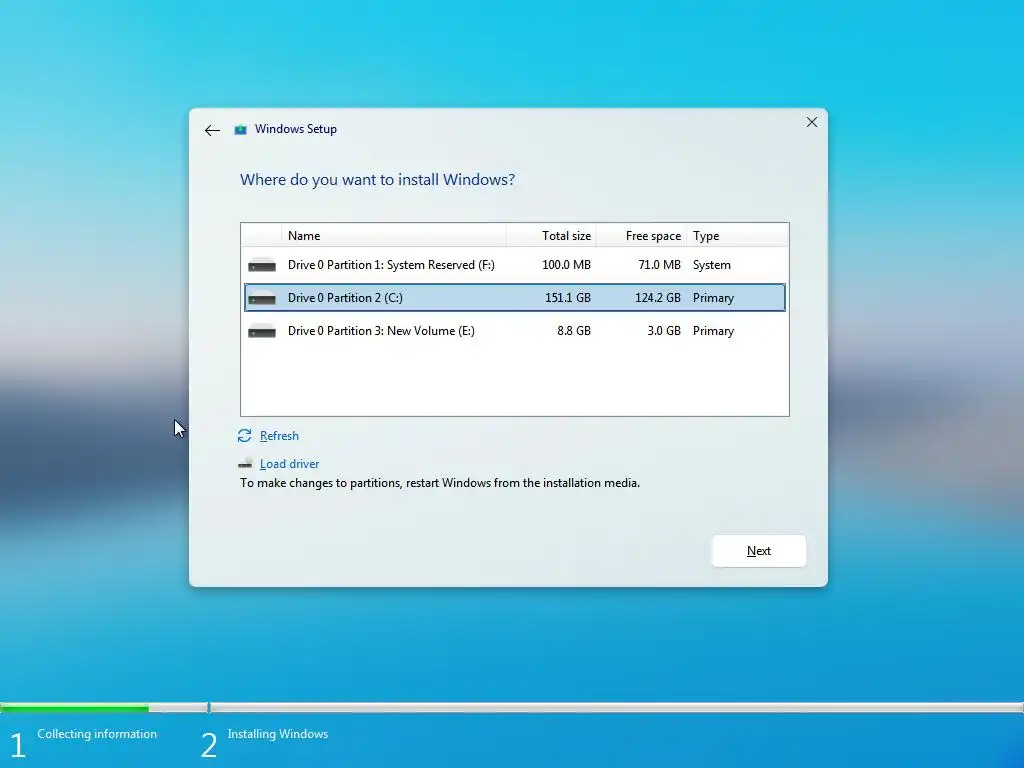
Task: Select Drive 0 Partition 1: System Reserved (F:)
Action: [515, 264]
